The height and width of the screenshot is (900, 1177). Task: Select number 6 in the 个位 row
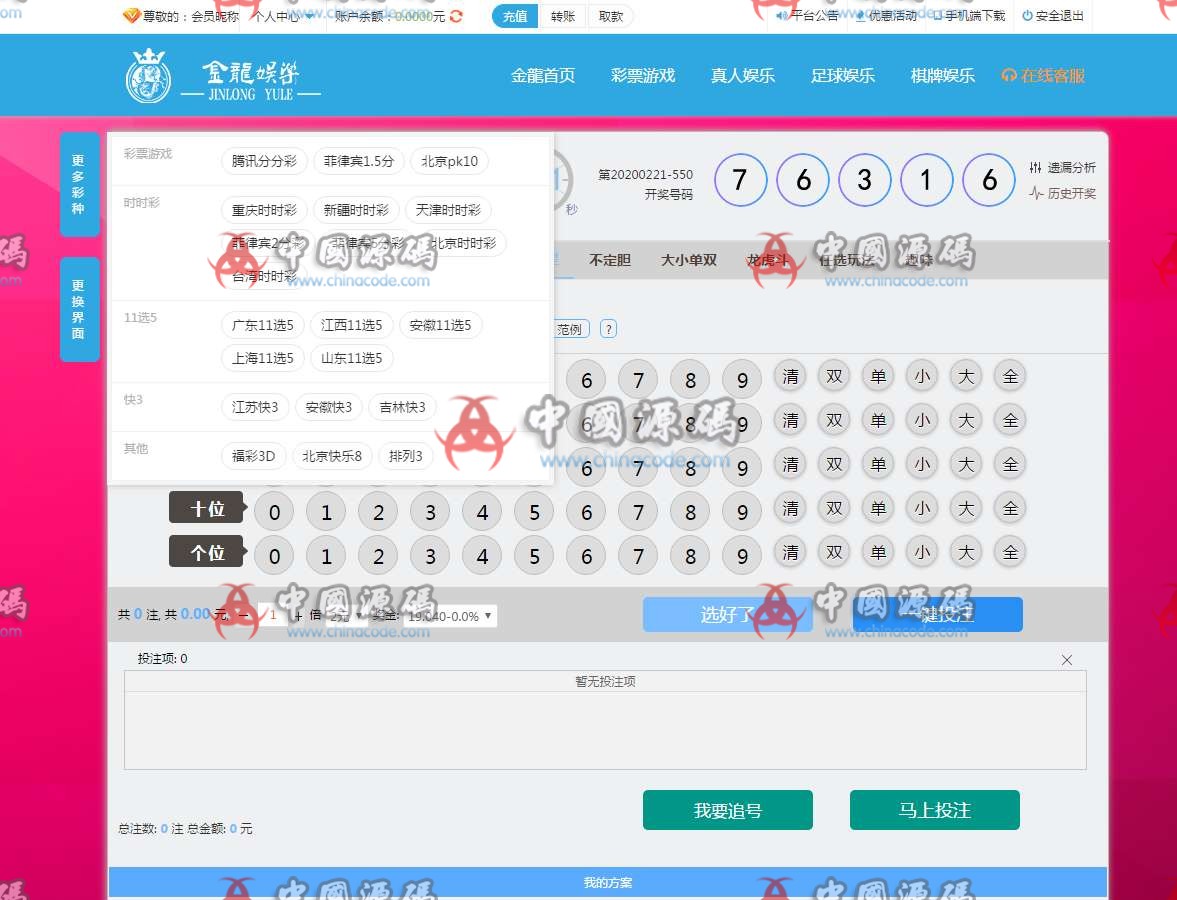(586, 556)
